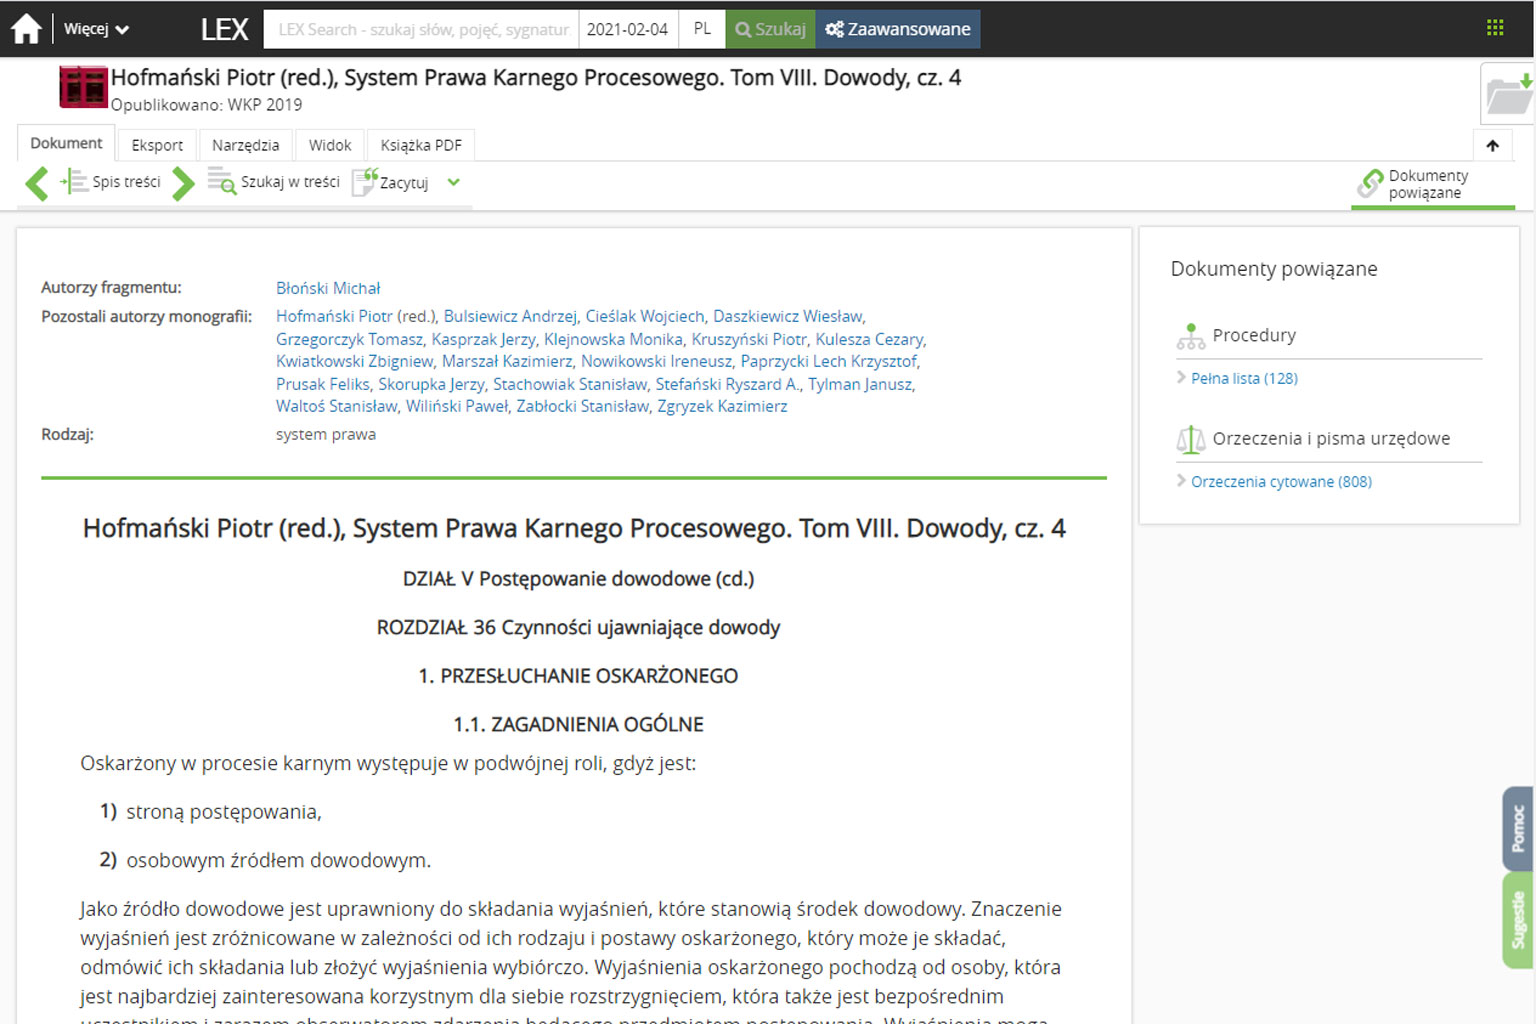Screen dimensions: 1536x1024
Task: Click the Rodzaj value system prawa
Action: pos(326,434)
